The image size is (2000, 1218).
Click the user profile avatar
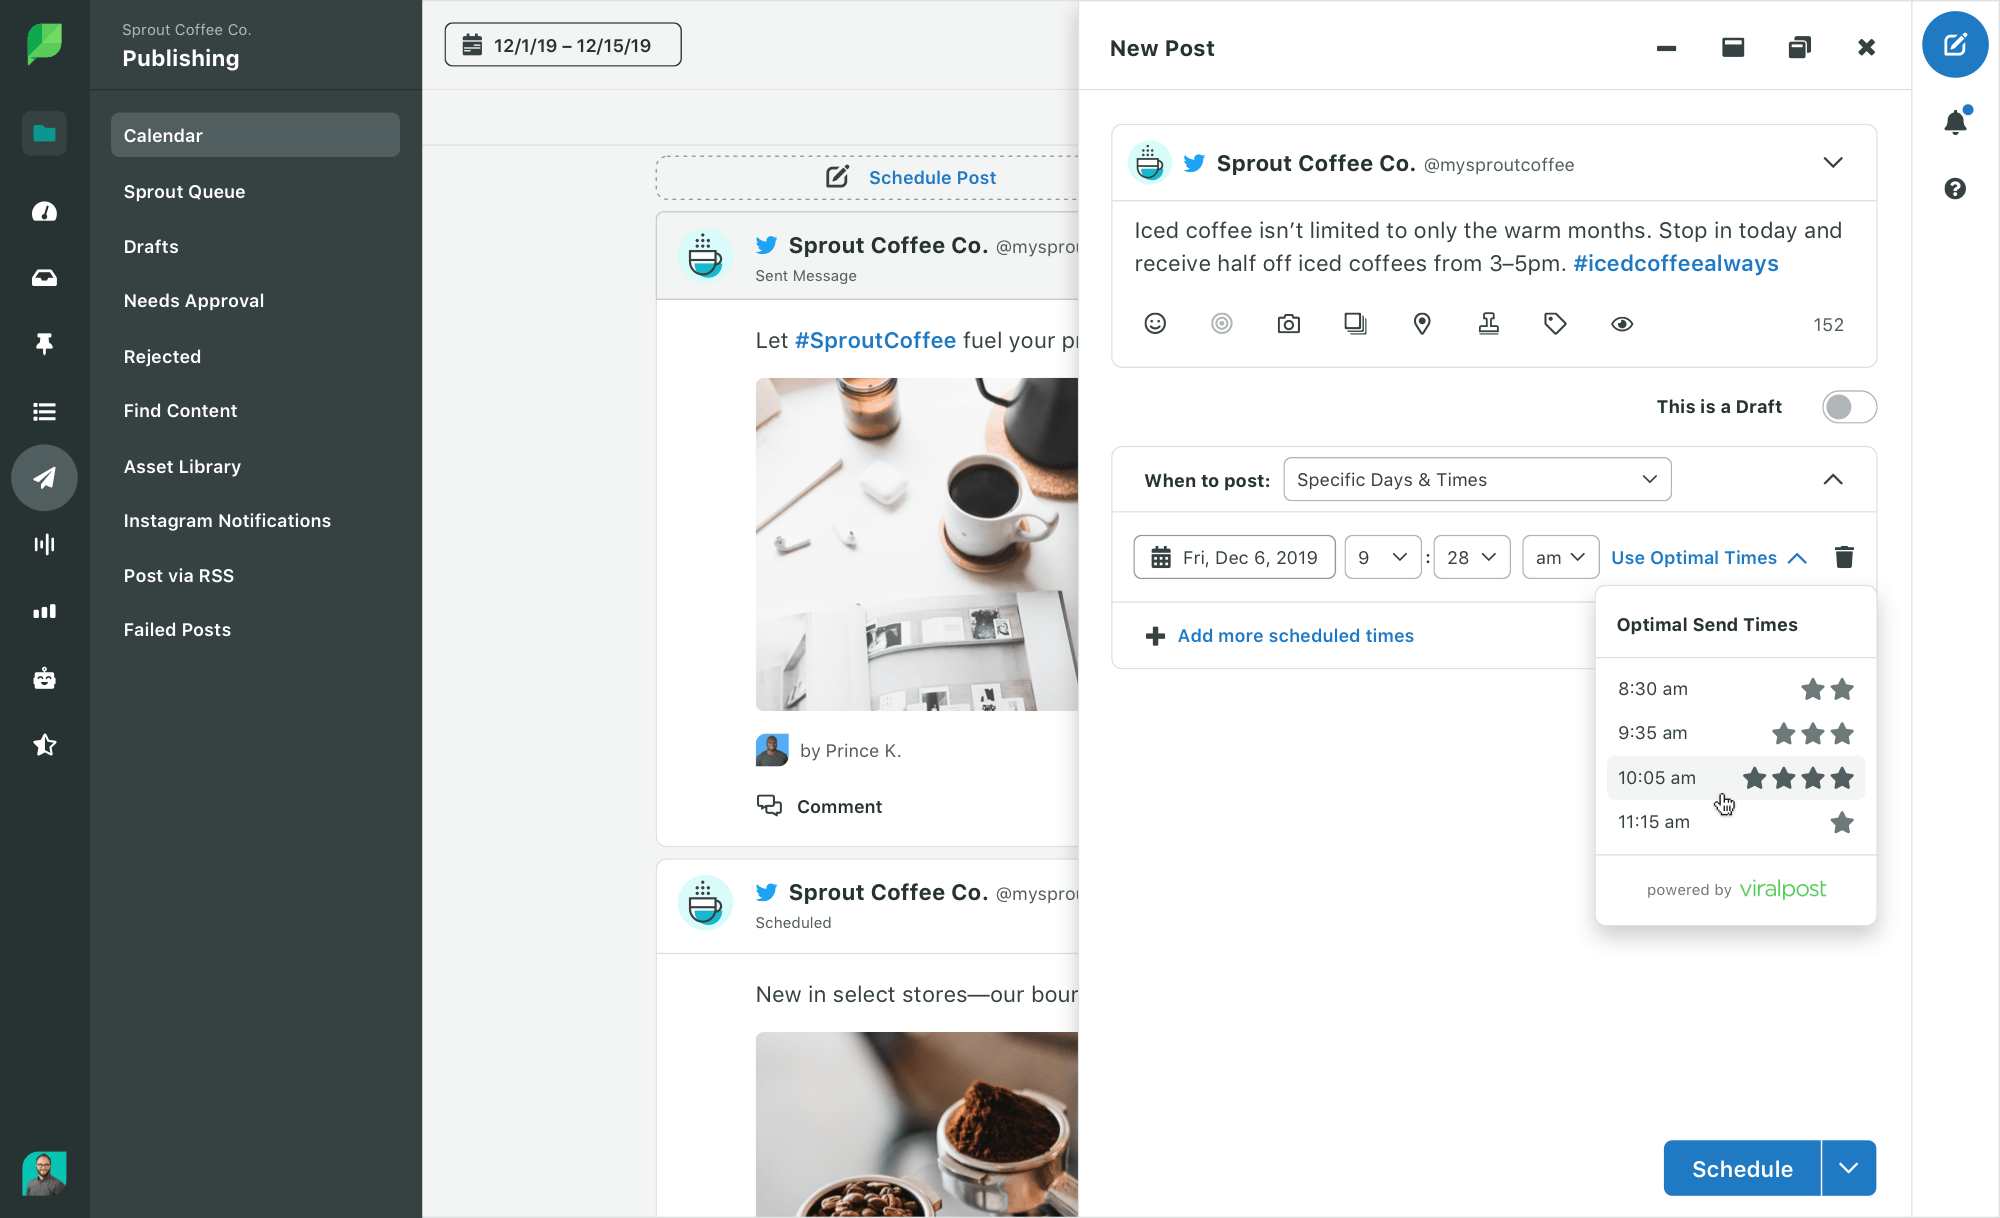(x=44, y=1173)
